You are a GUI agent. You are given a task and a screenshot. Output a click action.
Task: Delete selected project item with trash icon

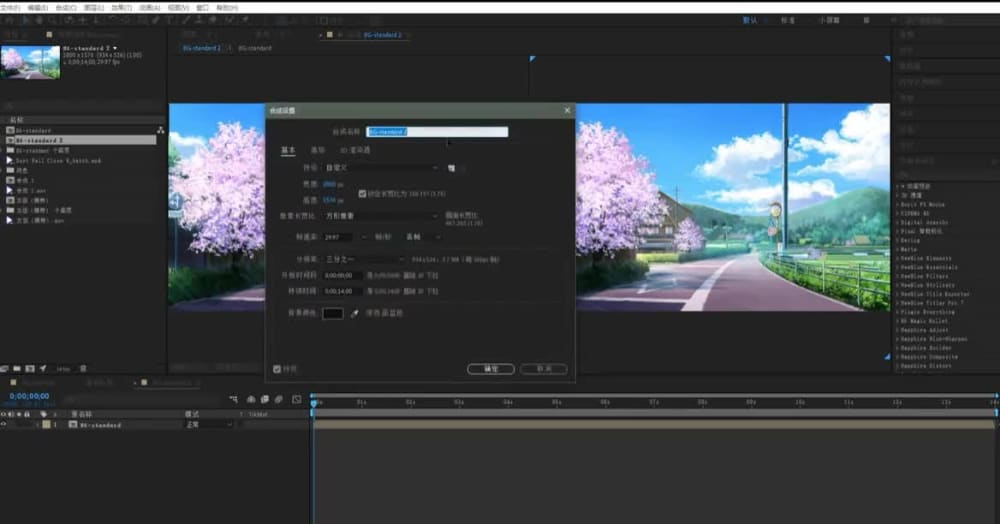point(83,368)
